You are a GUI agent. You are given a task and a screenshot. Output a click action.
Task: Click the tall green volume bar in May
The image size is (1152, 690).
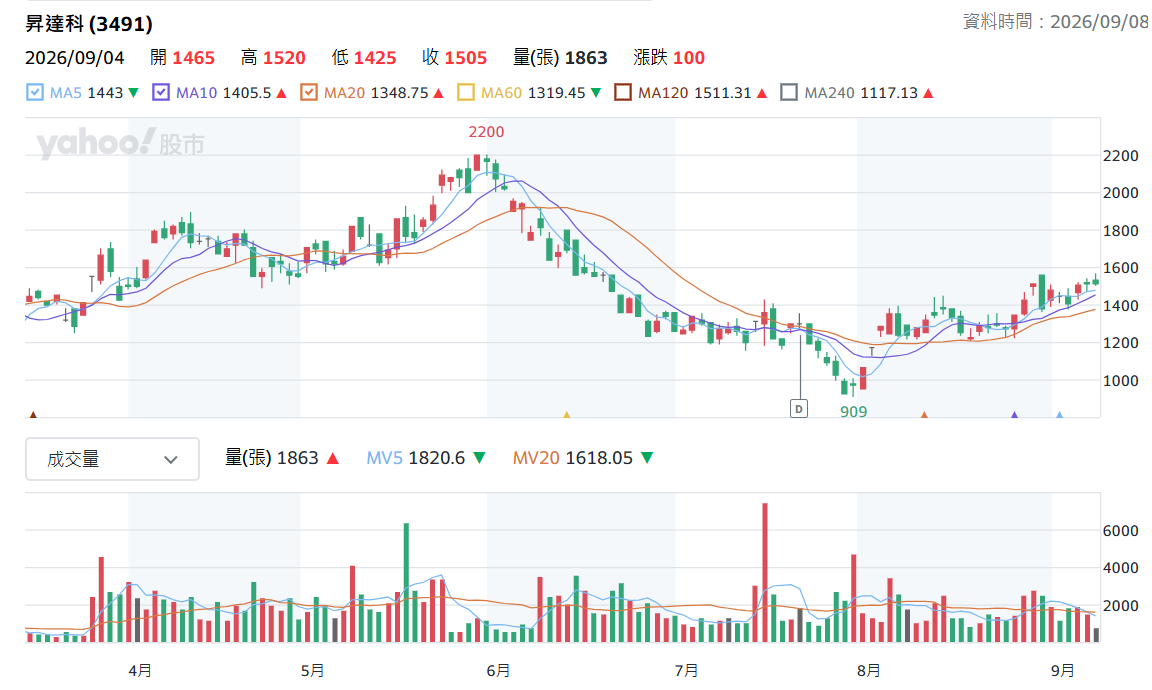point(406,583)
